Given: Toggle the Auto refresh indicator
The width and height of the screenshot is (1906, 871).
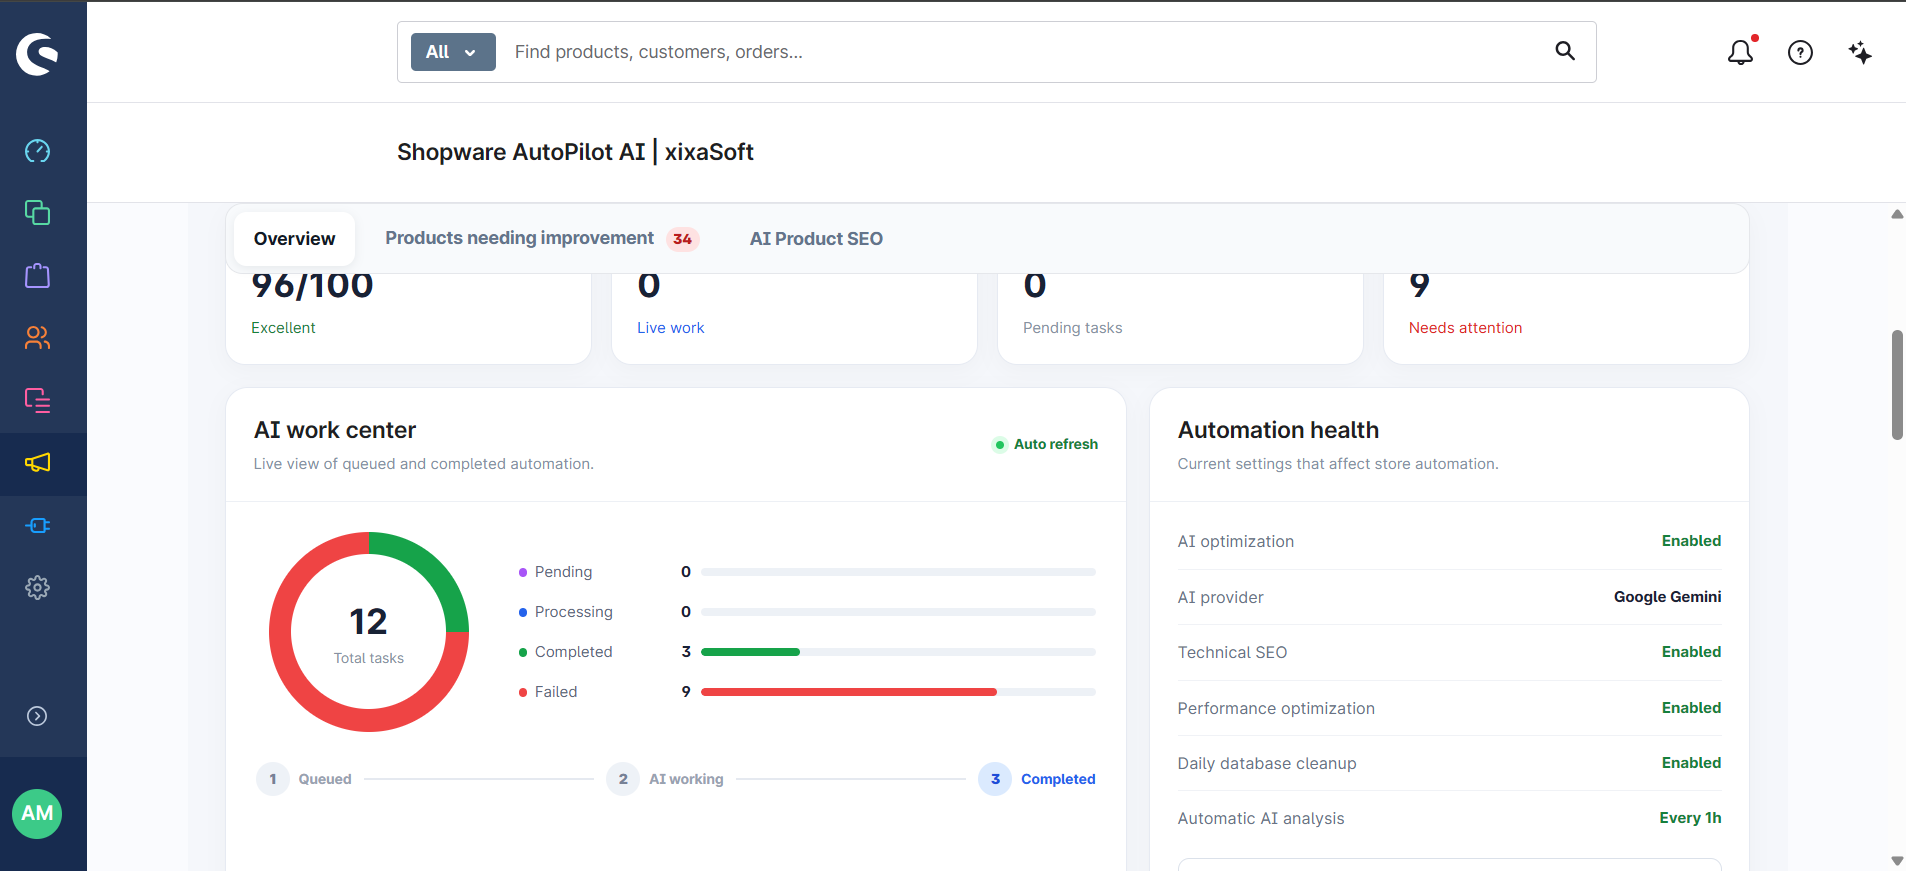Looking at the screenshot, I should click(1045, 444).
